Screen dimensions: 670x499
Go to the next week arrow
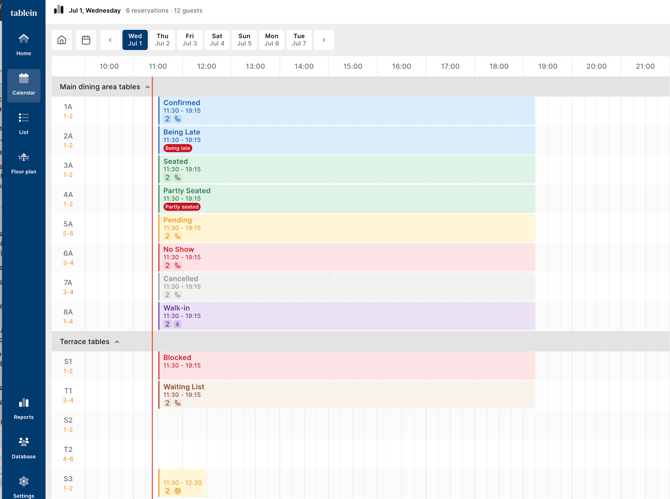point(324,40)
